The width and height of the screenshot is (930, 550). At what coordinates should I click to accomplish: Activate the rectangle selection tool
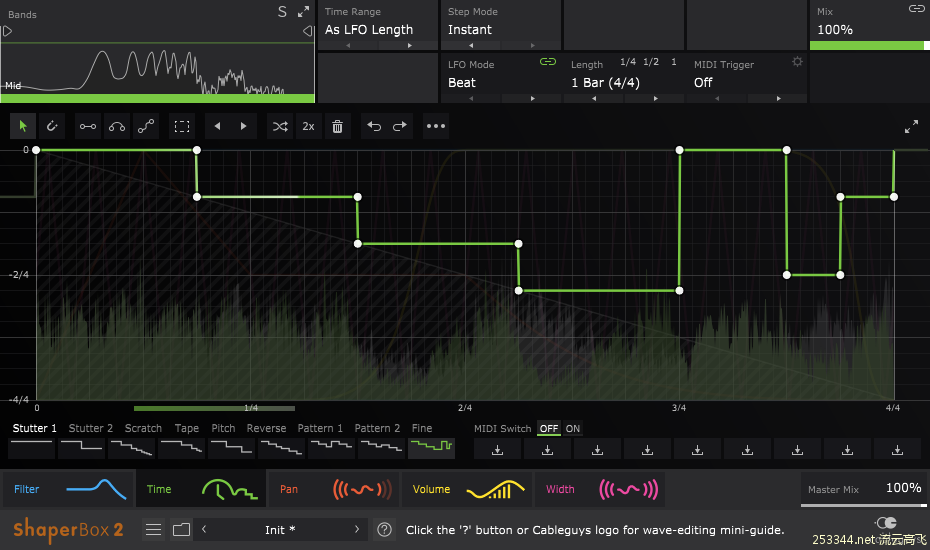click(181, 126)
